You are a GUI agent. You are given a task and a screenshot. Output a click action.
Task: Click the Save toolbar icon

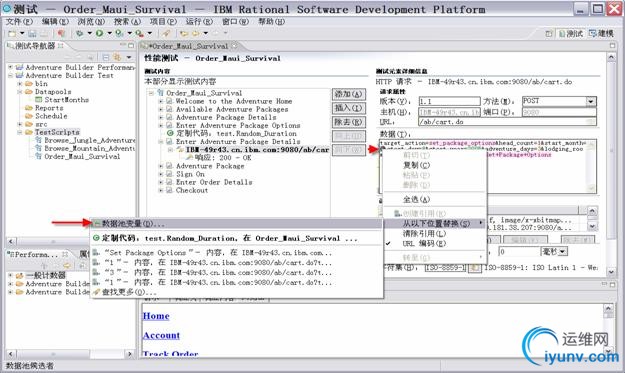click(32, 33)
